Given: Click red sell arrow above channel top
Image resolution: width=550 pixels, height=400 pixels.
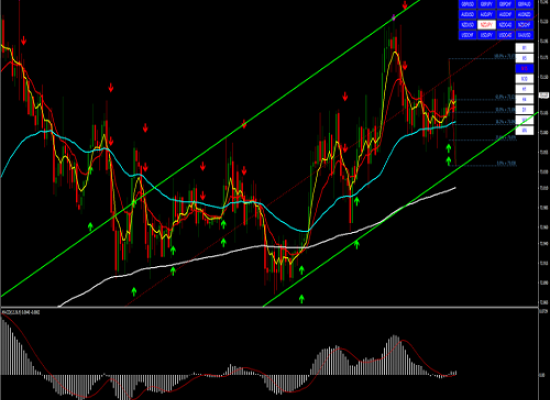Looking at the screenshot, I should tap(405, 5).
